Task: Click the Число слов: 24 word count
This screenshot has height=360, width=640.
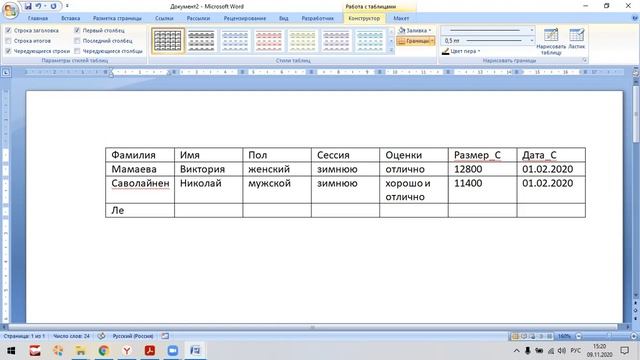Action: (x=71, y=336)
